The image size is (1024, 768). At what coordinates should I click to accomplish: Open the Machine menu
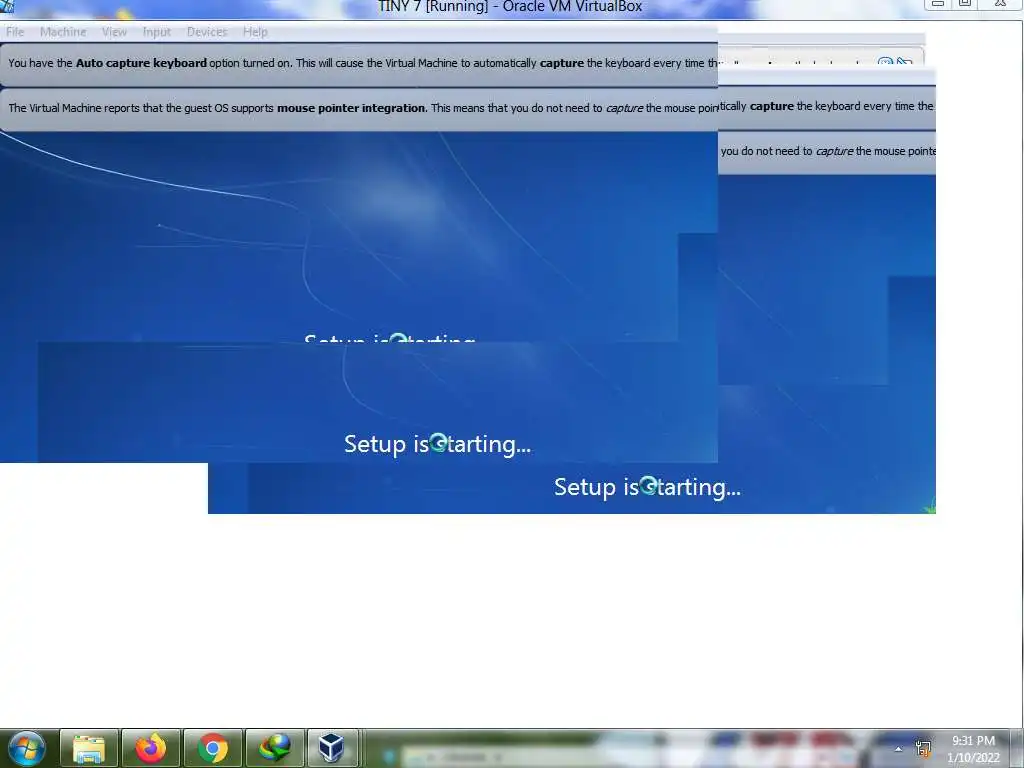(63, 31)
